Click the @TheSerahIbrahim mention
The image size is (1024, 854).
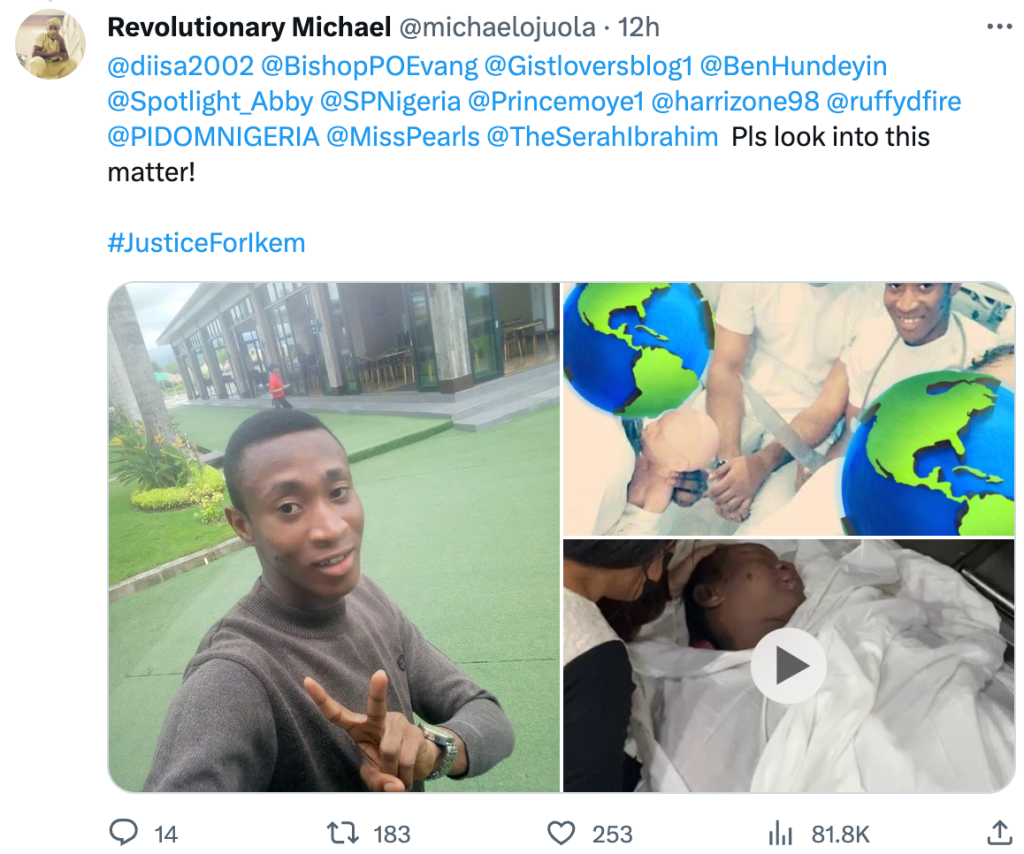click(x=602, y=136)
